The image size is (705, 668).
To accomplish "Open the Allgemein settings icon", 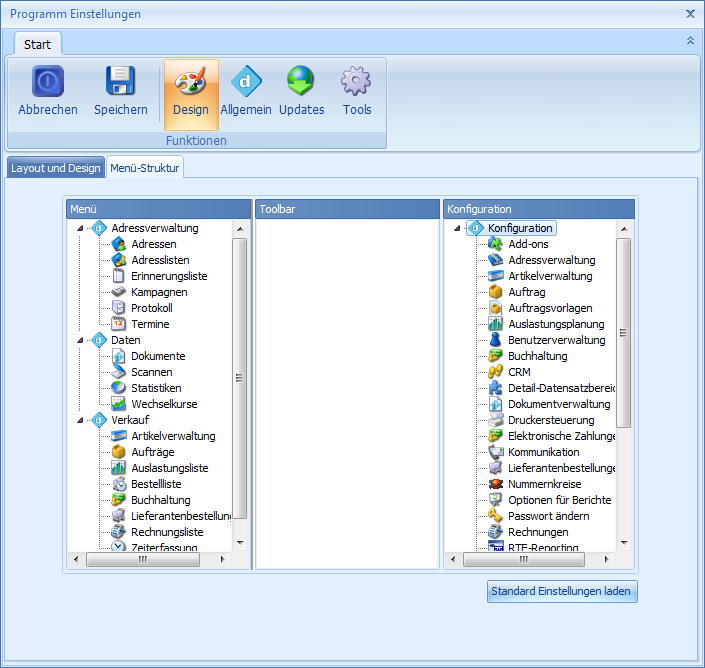I will coord(246,81).
